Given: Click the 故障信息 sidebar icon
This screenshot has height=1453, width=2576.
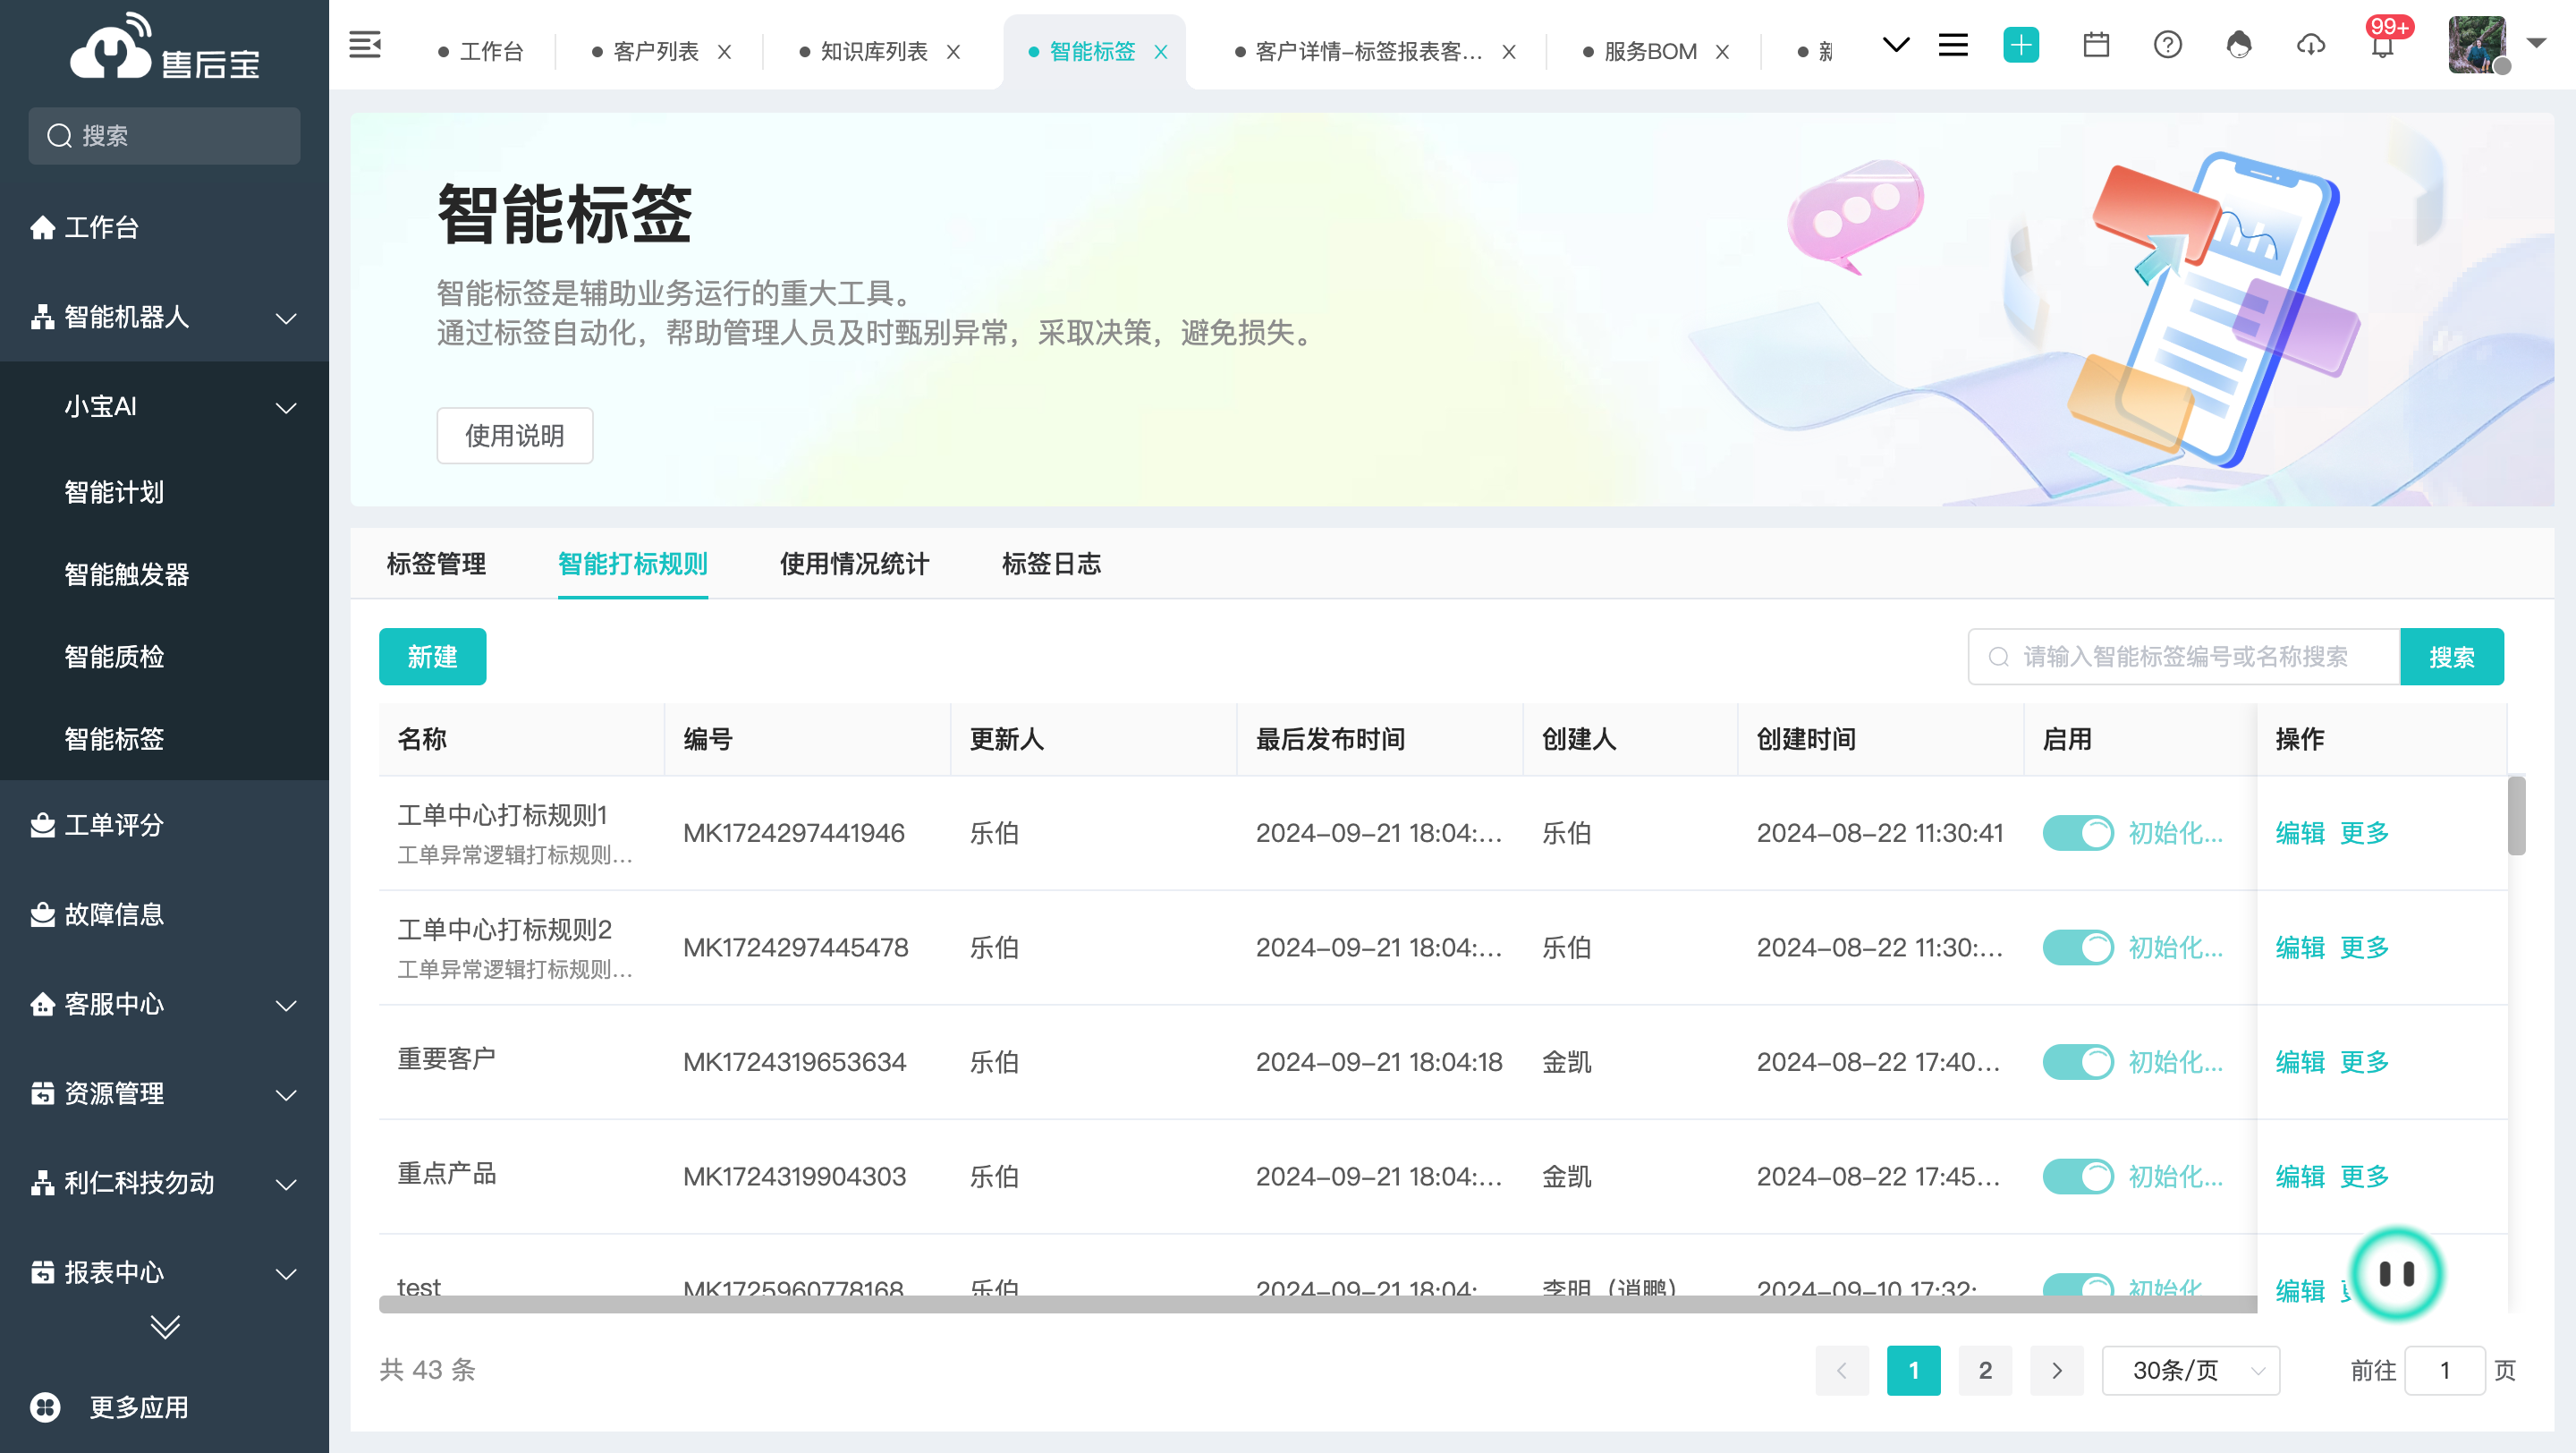Looking at the screenshot, I should 42,914.
